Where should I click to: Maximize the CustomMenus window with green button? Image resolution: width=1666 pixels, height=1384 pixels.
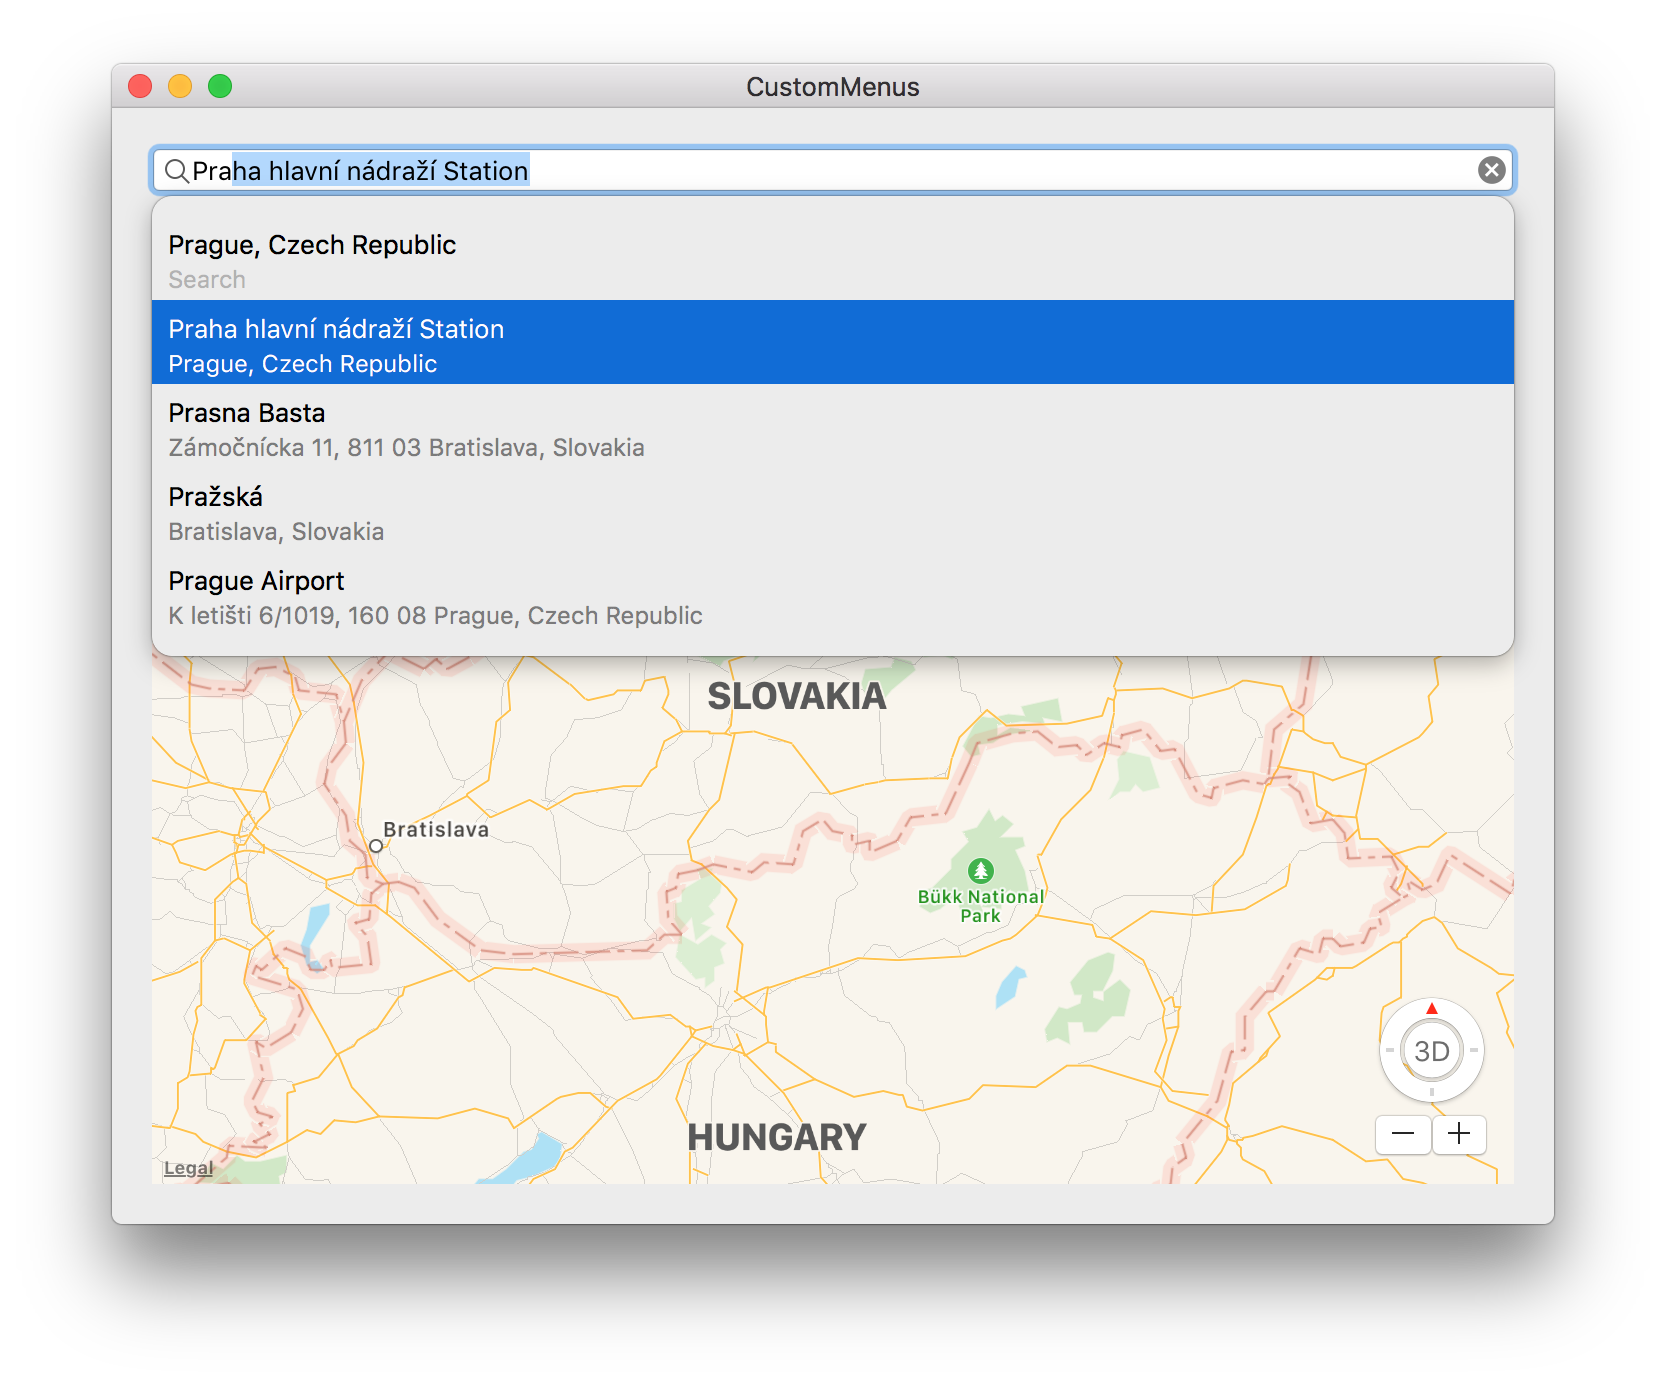(x=220, y=87)
